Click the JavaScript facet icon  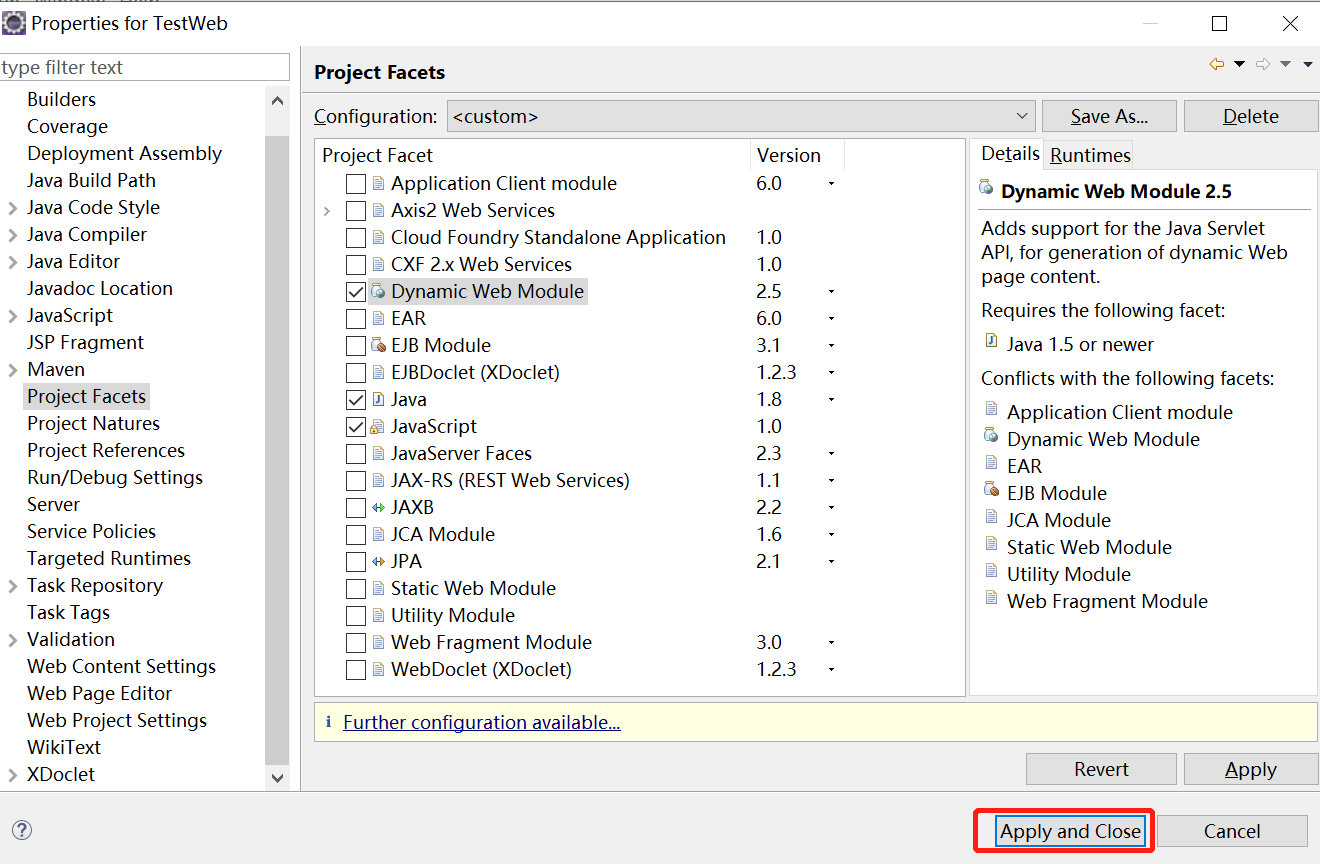pos(378,427)
